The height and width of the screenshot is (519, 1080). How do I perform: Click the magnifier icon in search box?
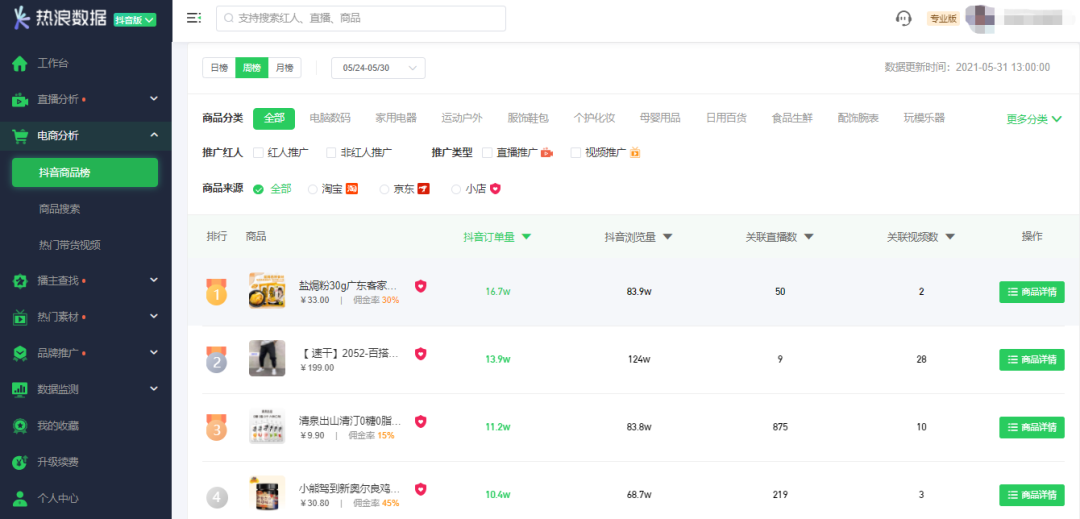coord(229,19)
